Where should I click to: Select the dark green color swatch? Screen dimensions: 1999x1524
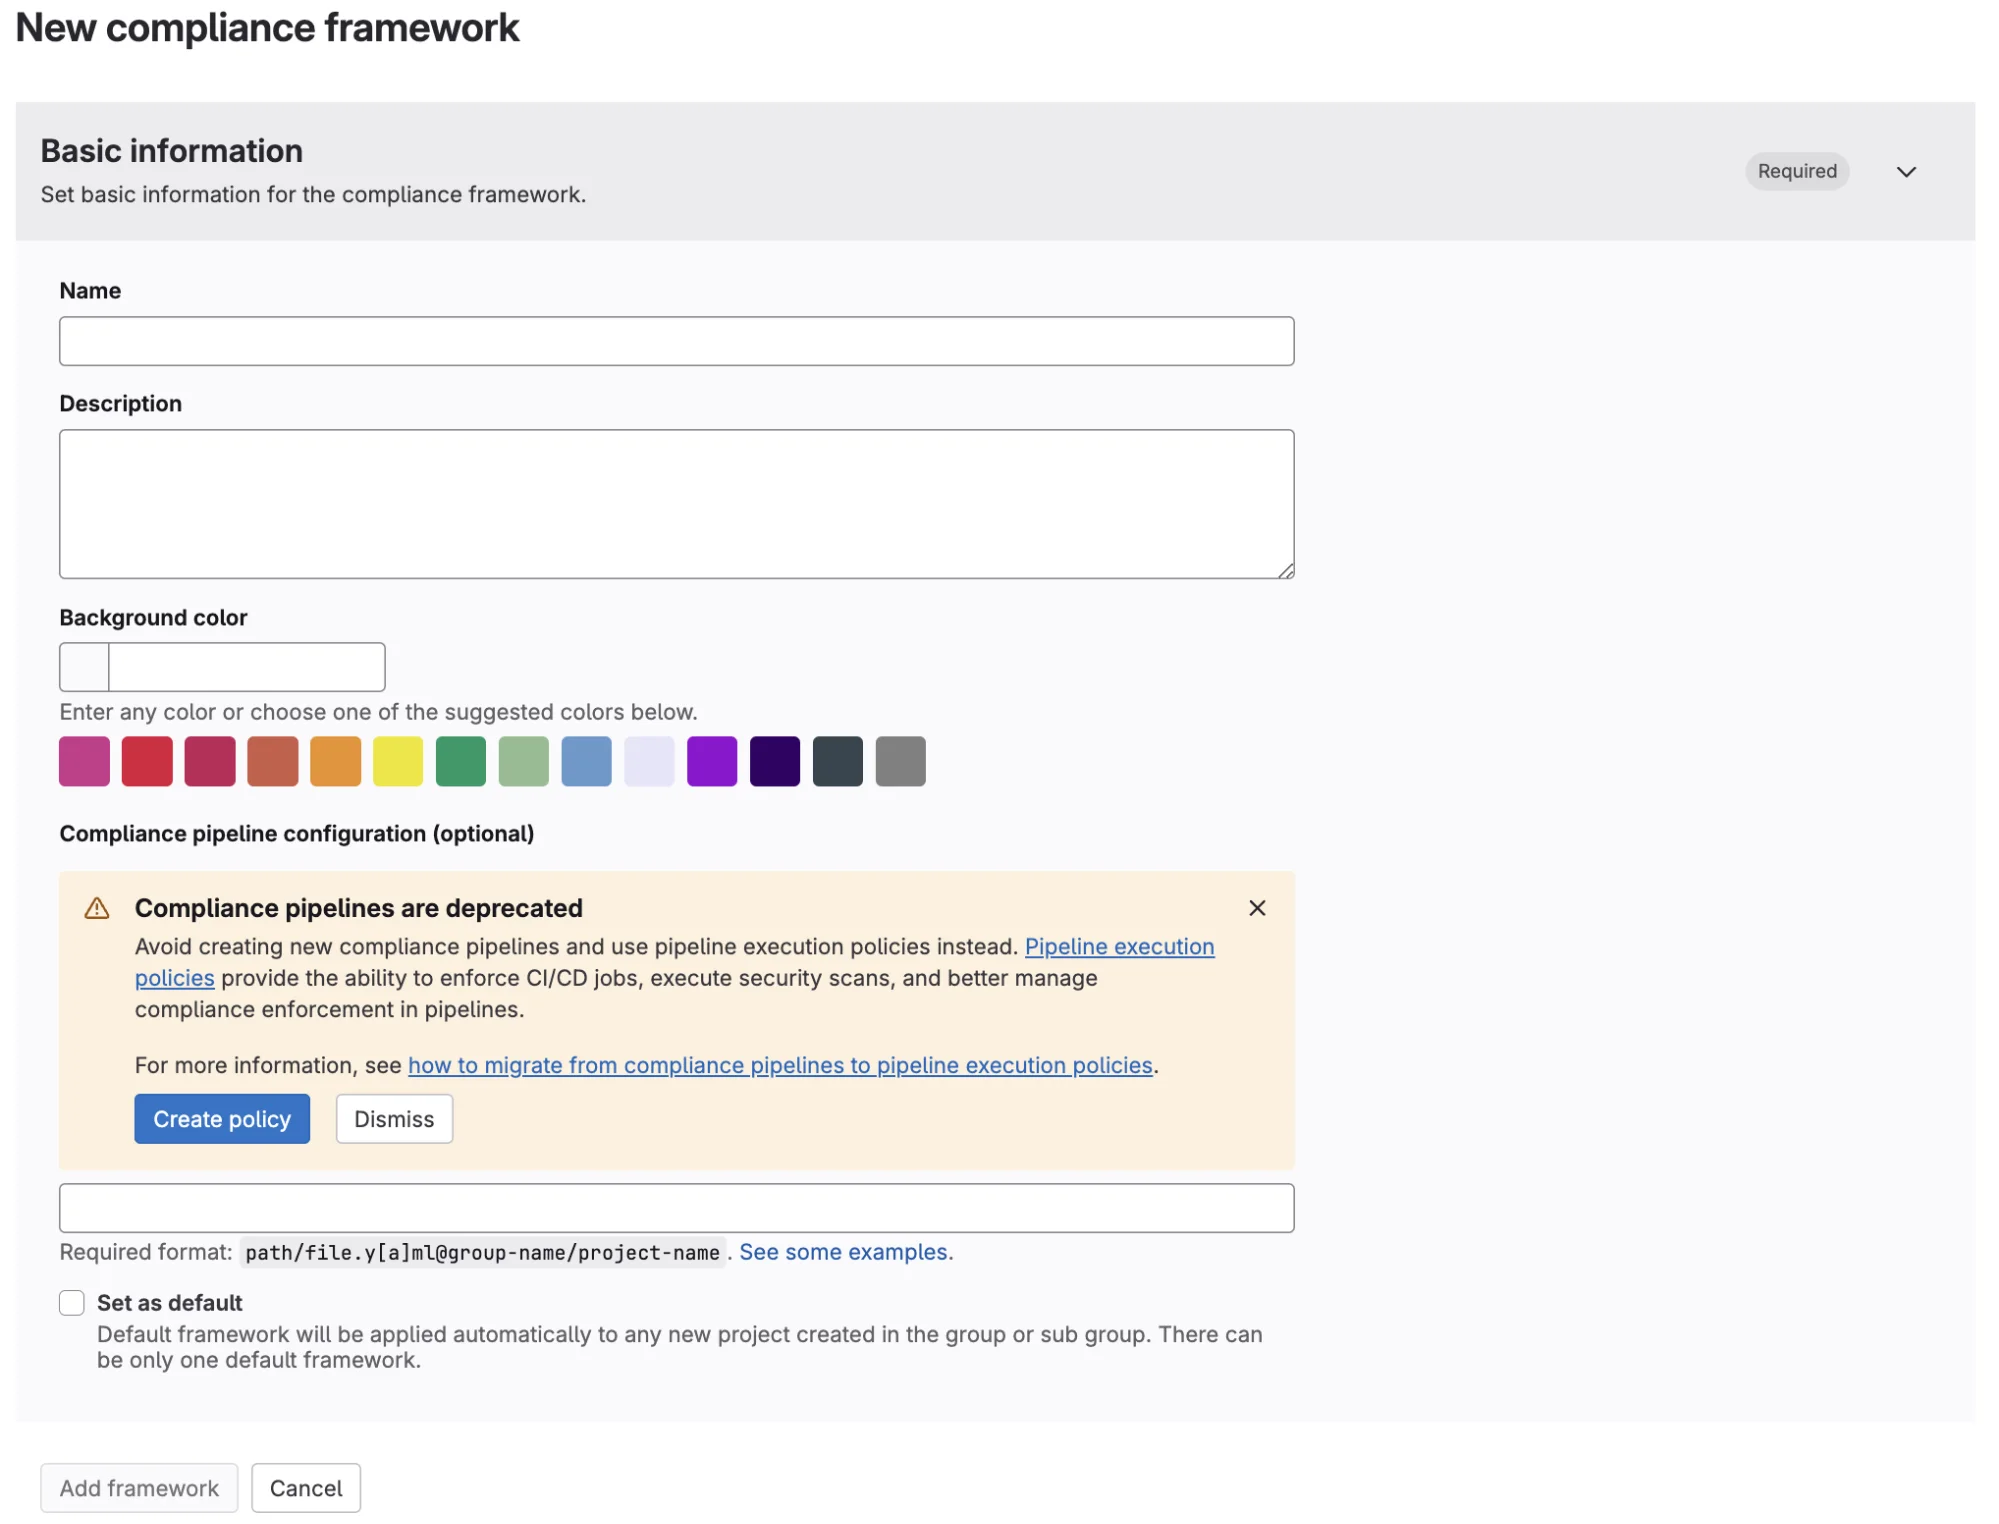point(461,762)
